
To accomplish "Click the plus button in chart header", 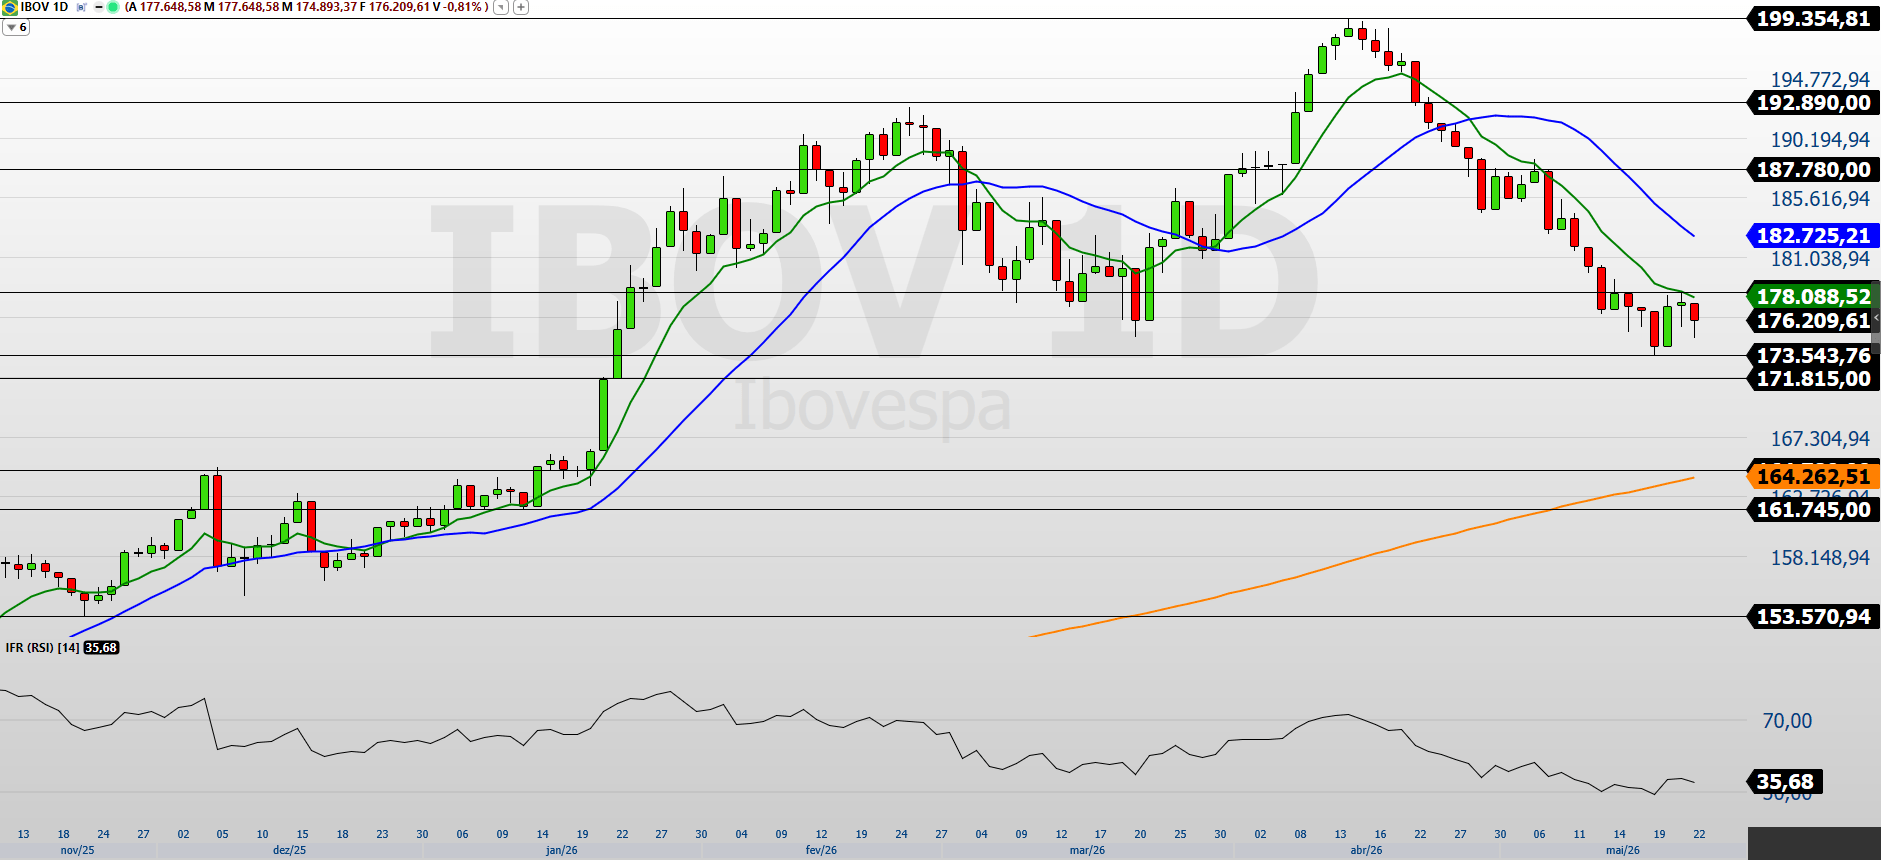I will tap(520, 7).
